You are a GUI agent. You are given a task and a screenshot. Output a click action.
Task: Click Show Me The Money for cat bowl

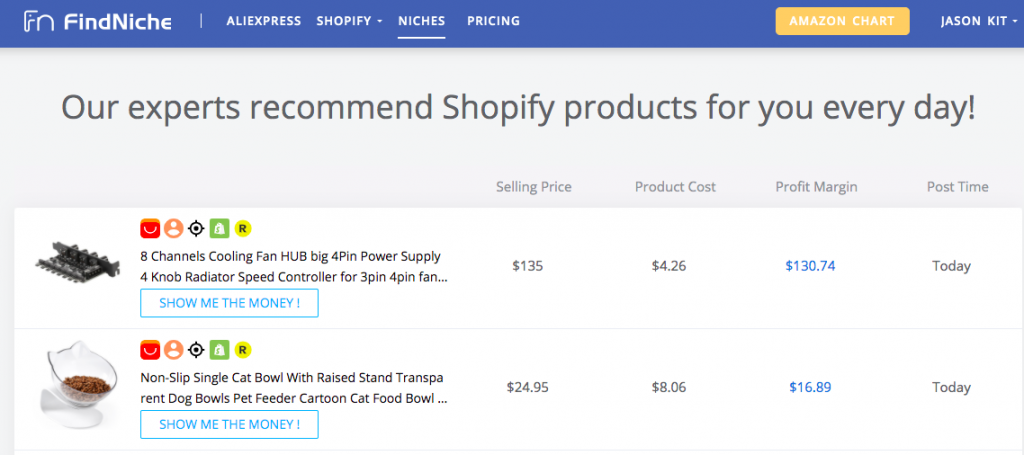[x=229, y=424]
